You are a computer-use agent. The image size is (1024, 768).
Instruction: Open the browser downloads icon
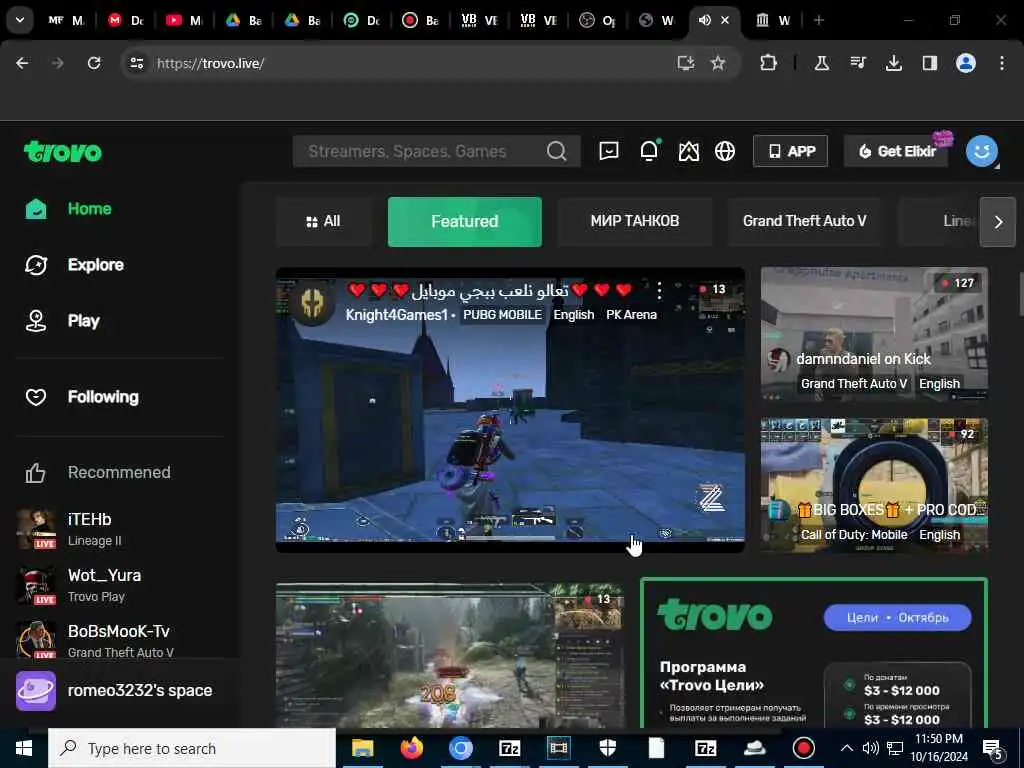[x=893, y=63]
